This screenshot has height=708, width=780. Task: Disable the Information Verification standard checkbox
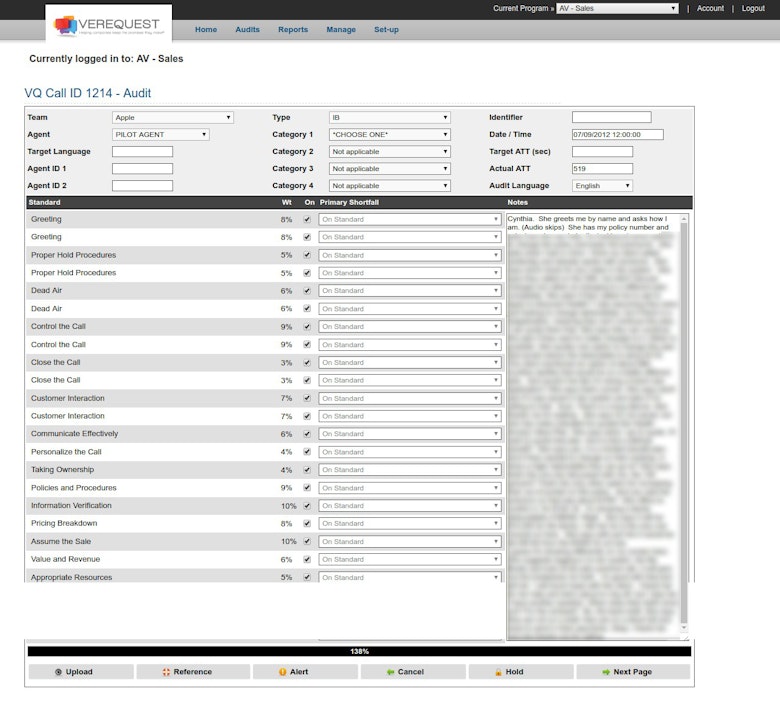307,506
